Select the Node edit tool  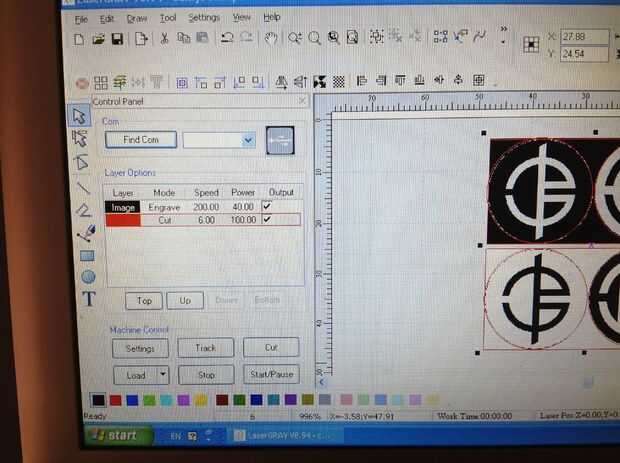(x=79, y=138)
